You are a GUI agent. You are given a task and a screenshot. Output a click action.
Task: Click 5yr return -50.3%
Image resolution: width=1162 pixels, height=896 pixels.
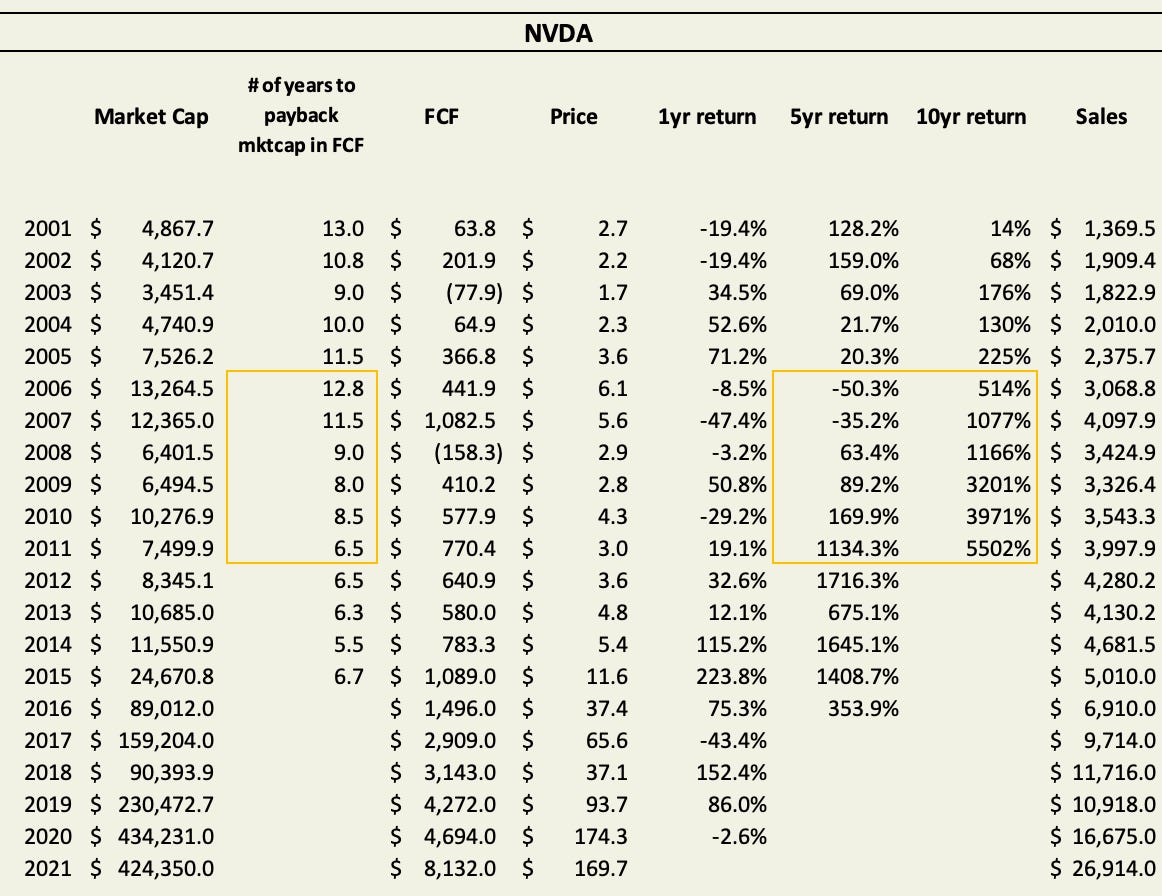click(x=865, y=388)
